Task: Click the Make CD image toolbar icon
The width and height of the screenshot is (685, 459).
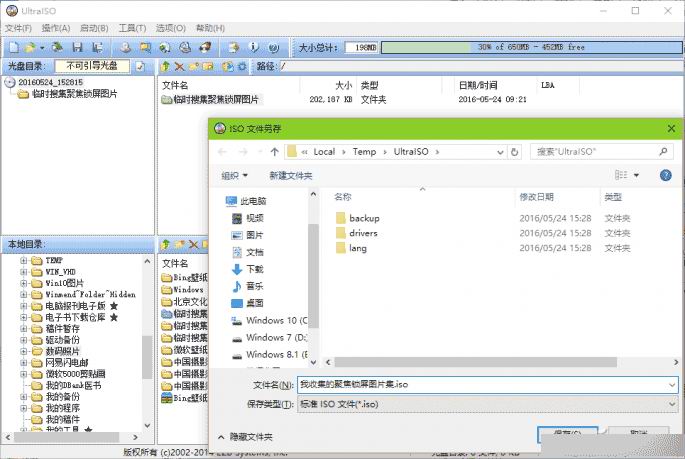Action: pyautogui.click(x=125, y=47)
